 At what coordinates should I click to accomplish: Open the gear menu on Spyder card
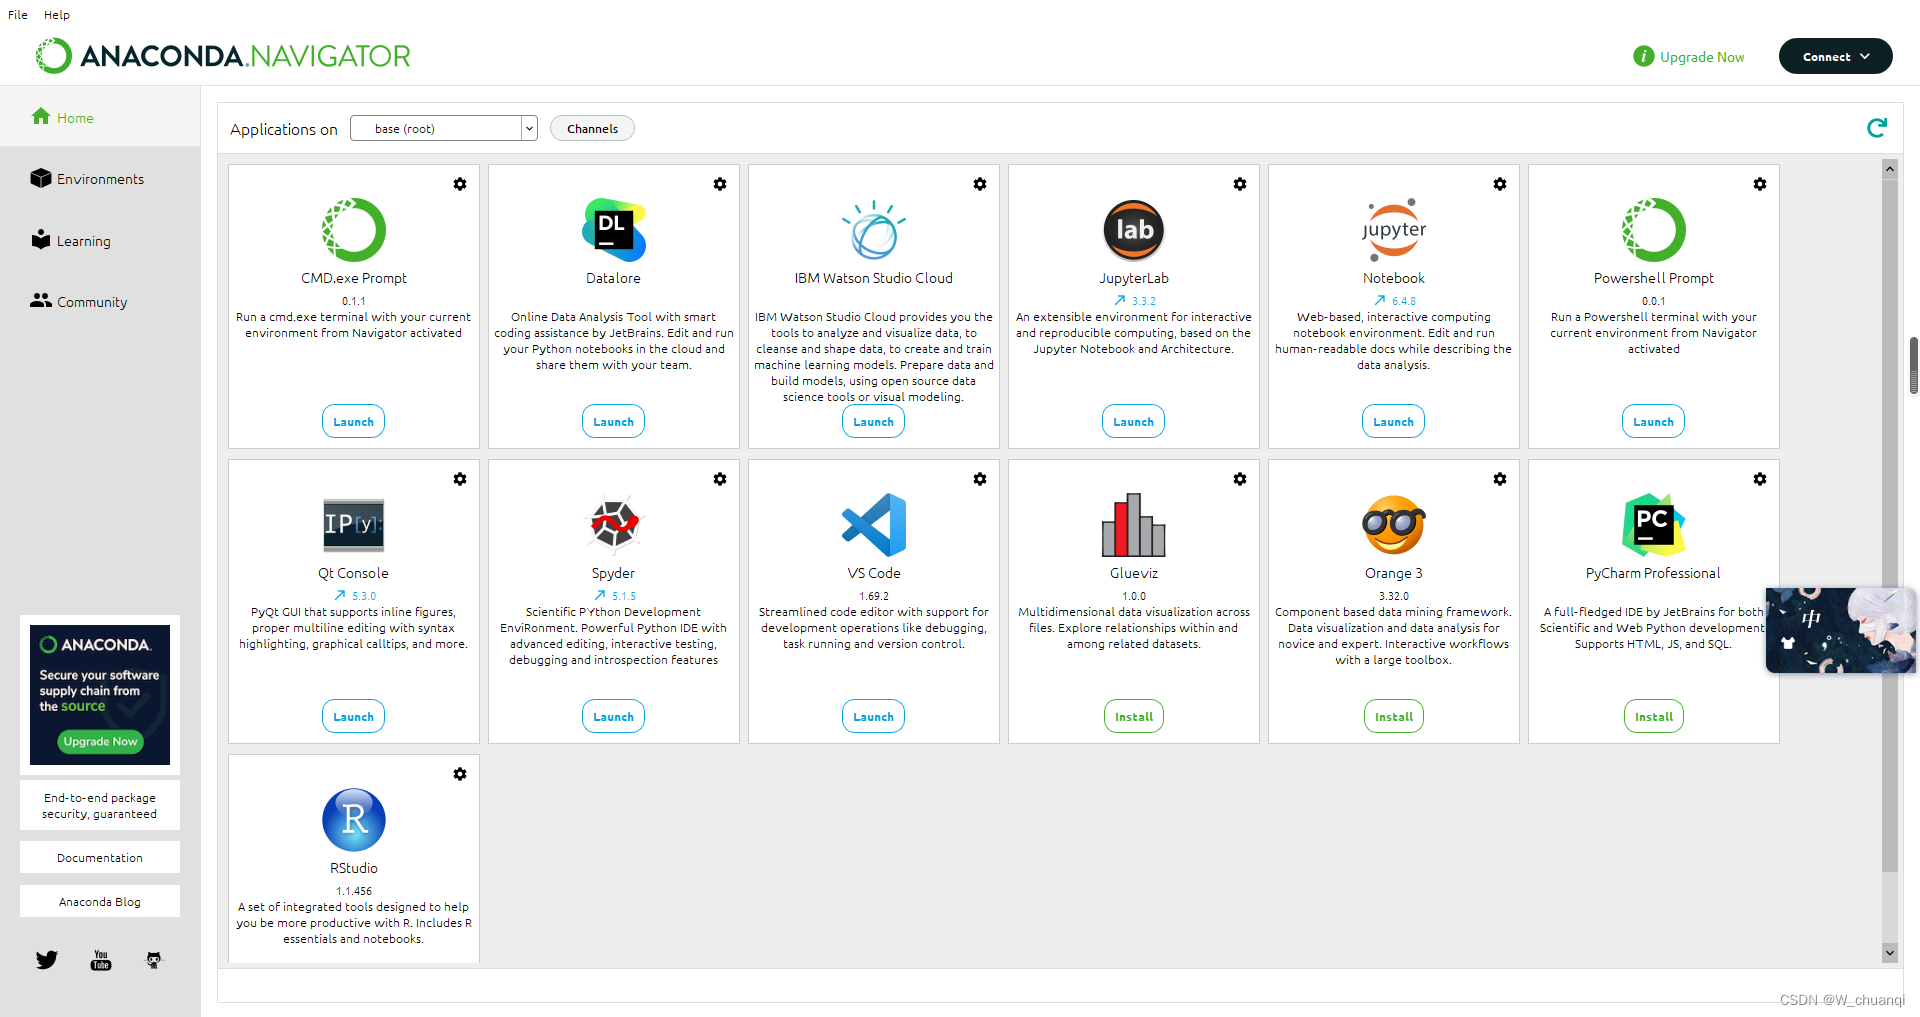coord(720,479)
